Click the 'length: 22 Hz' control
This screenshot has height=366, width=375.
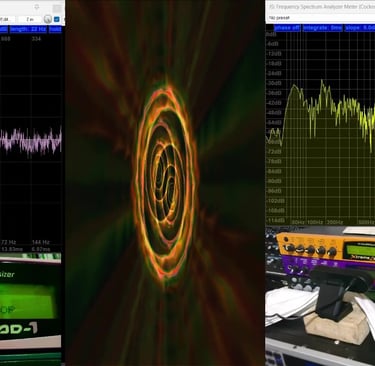28,29
